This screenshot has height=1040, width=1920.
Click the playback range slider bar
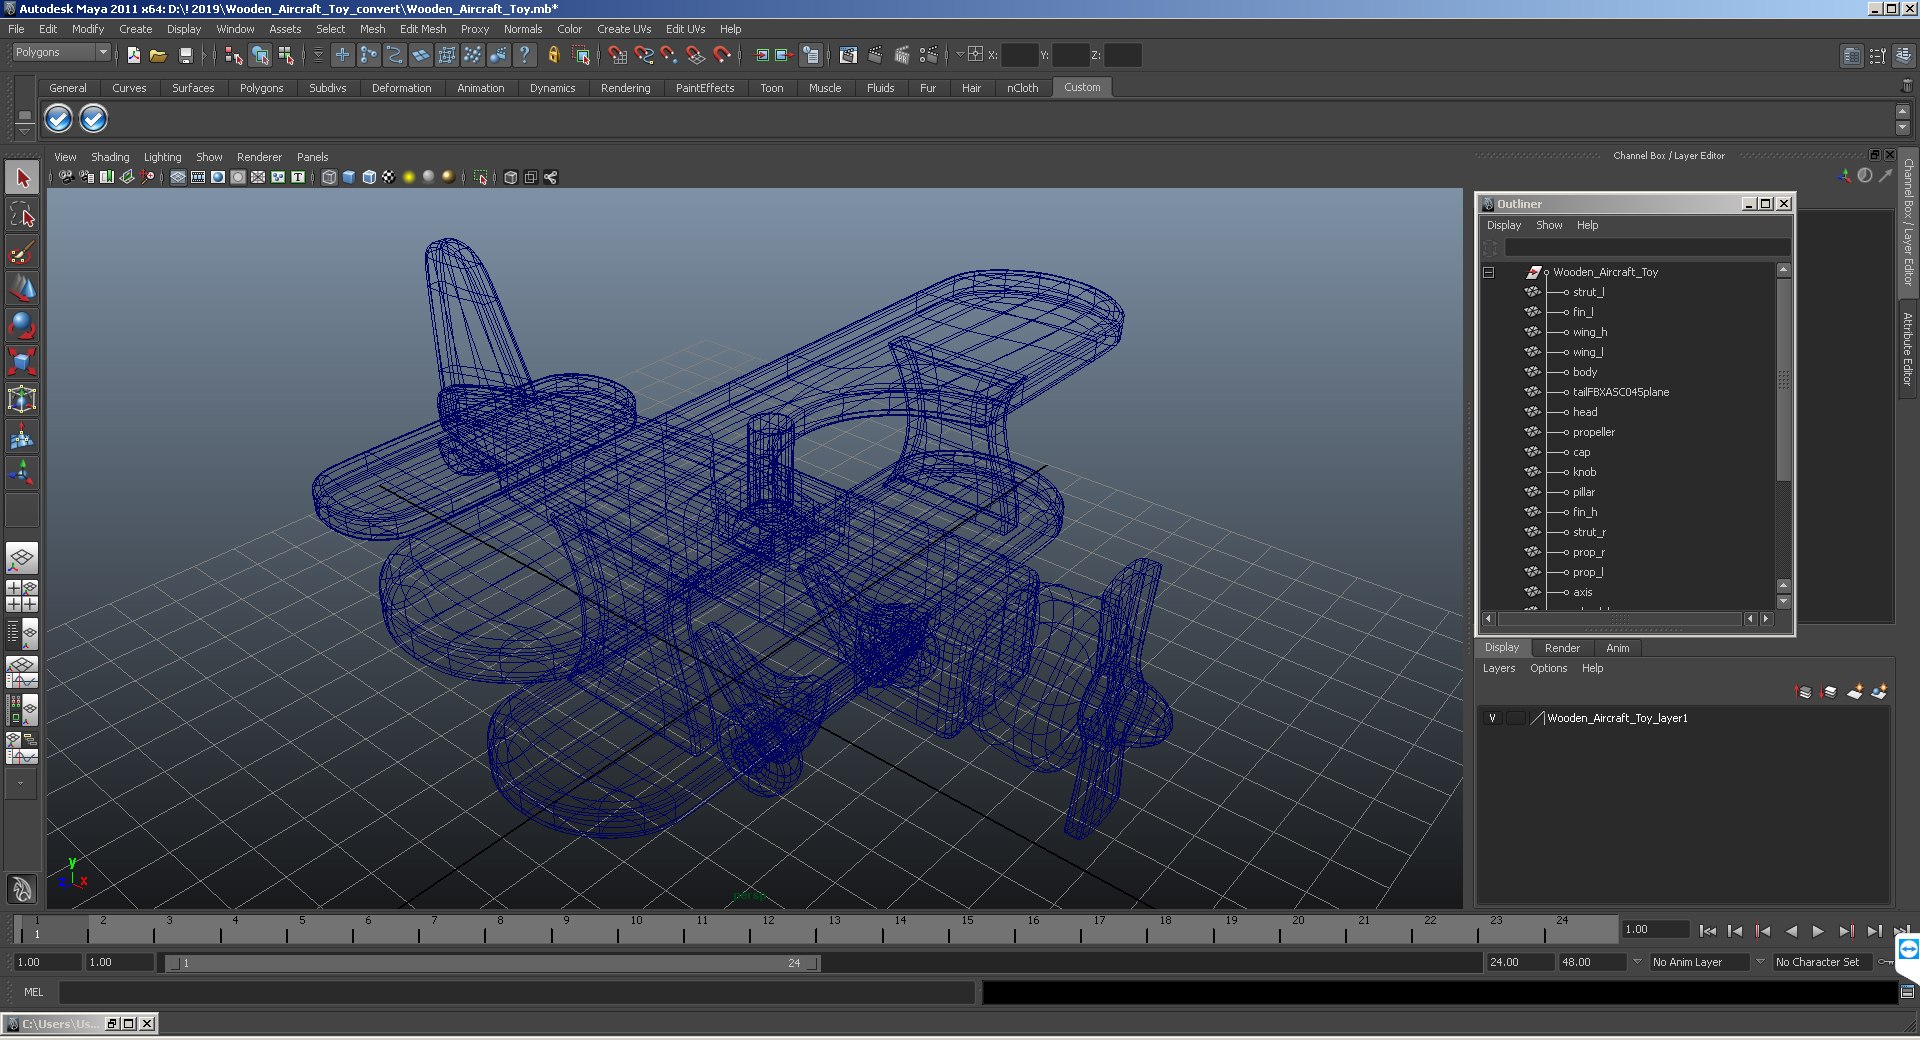pos(493,963)
